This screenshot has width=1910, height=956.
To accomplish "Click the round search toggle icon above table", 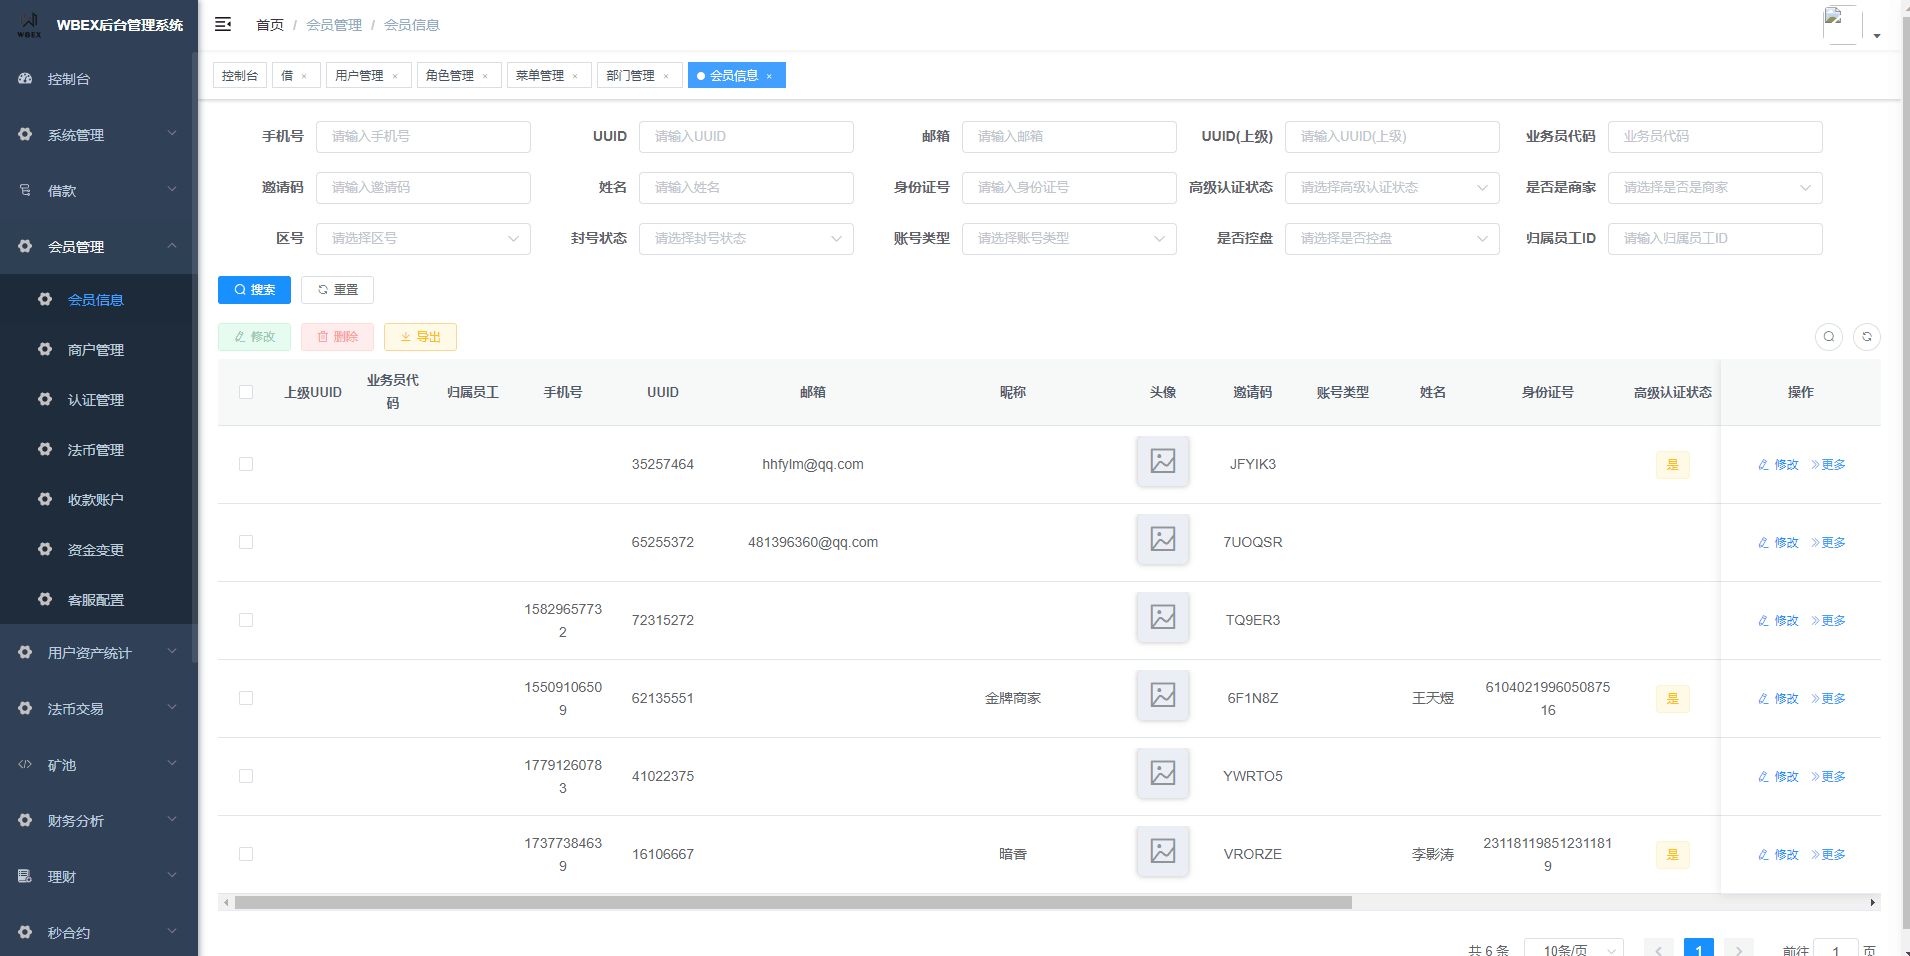I will [1828, 337].
